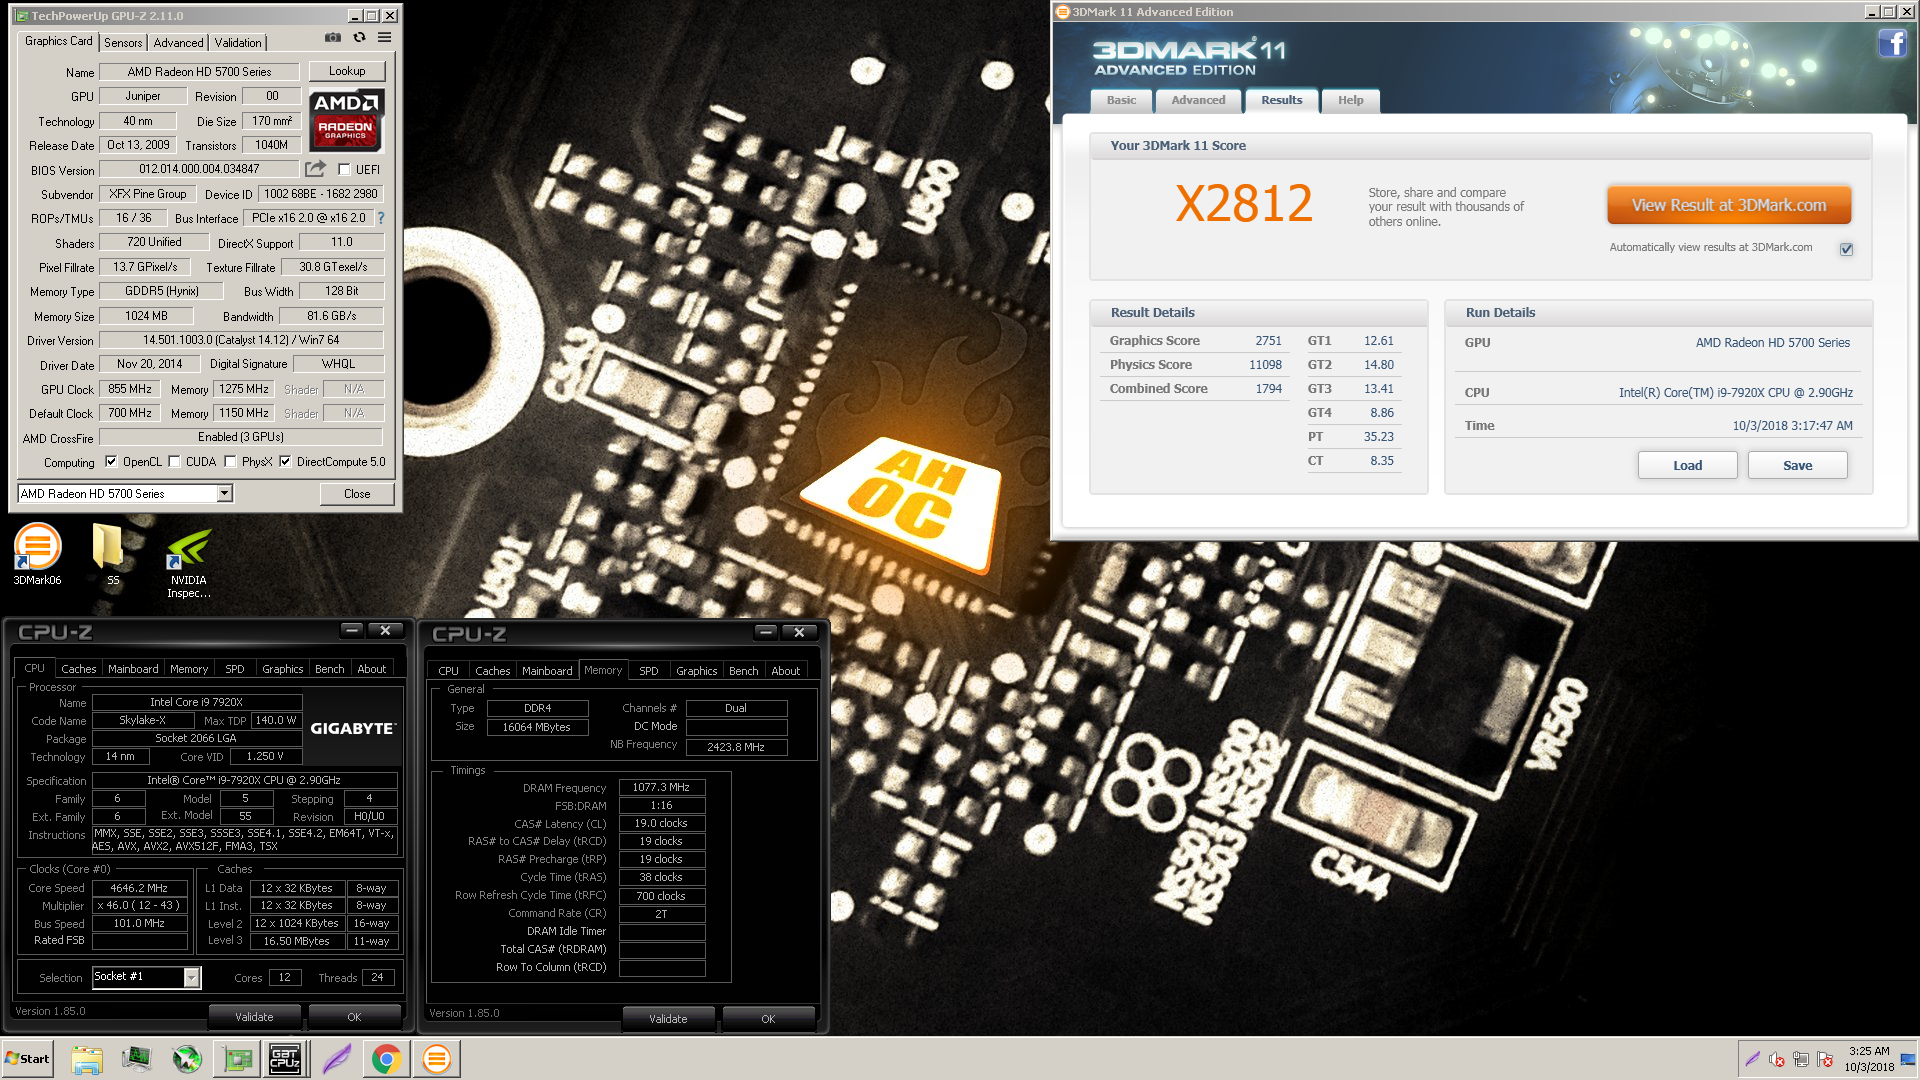Open the Action Center flag tray icon
This screenshot has width=1920, height=1080.
(x=1825, y=1060)
